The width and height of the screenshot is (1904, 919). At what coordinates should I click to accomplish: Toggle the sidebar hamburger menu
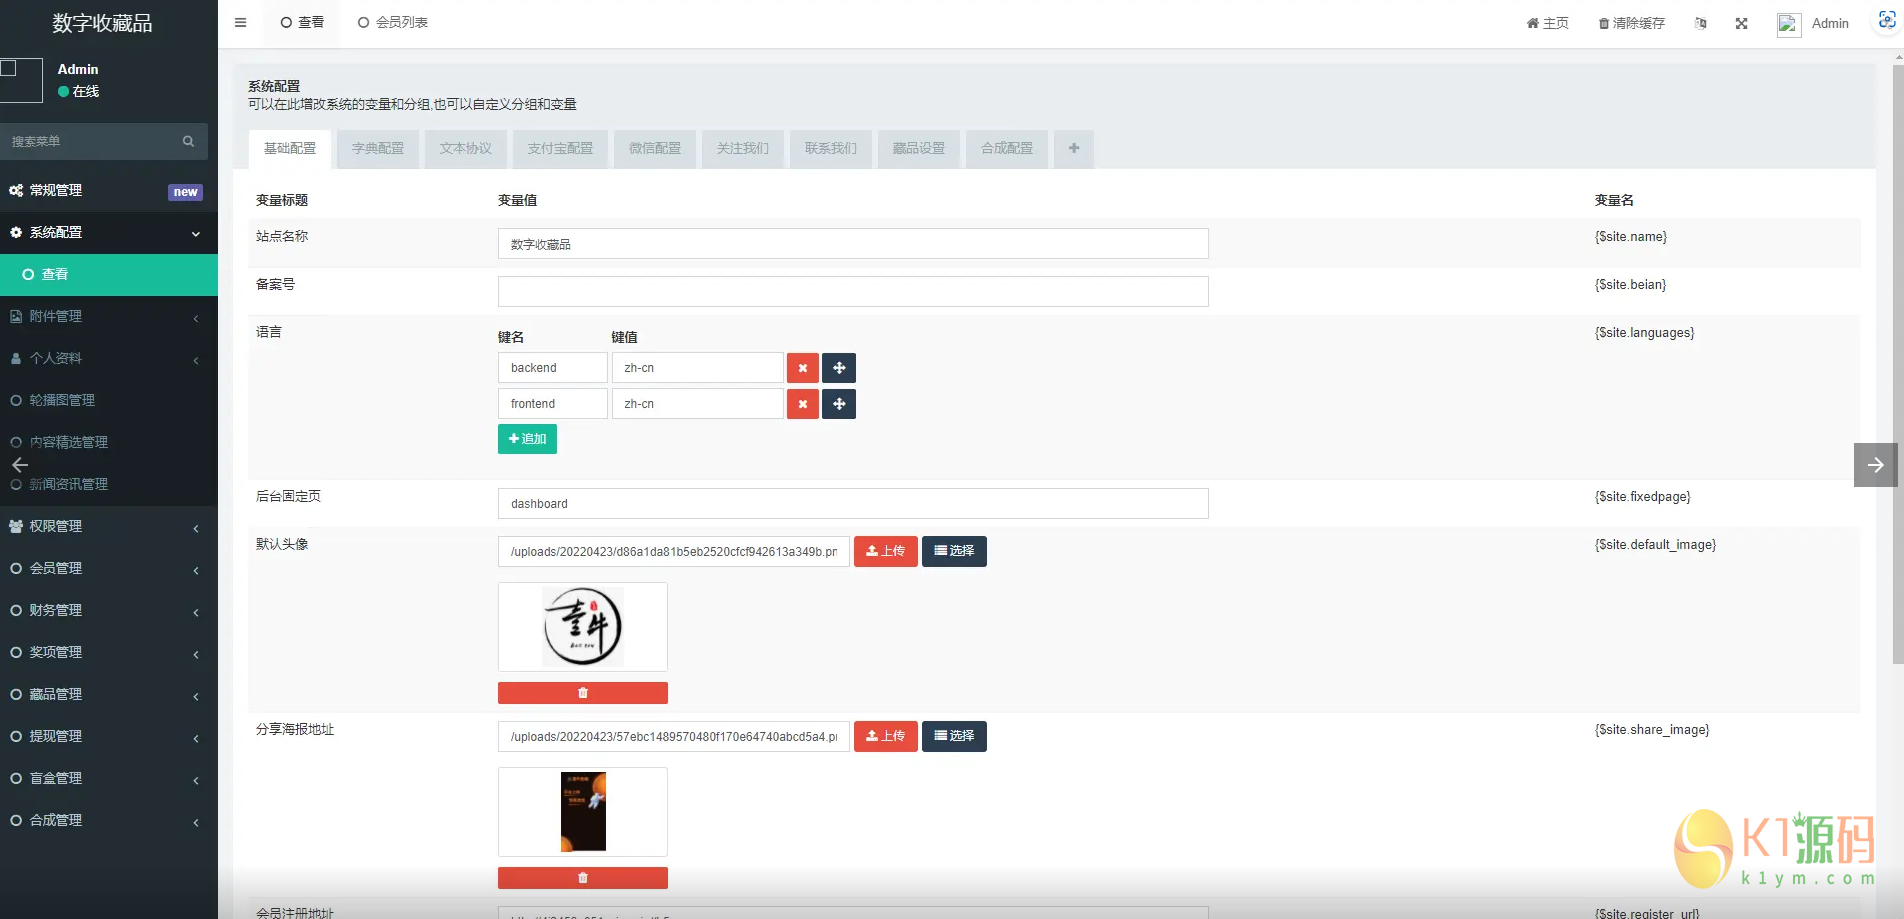pyautogui.click(x=240, y=23)
